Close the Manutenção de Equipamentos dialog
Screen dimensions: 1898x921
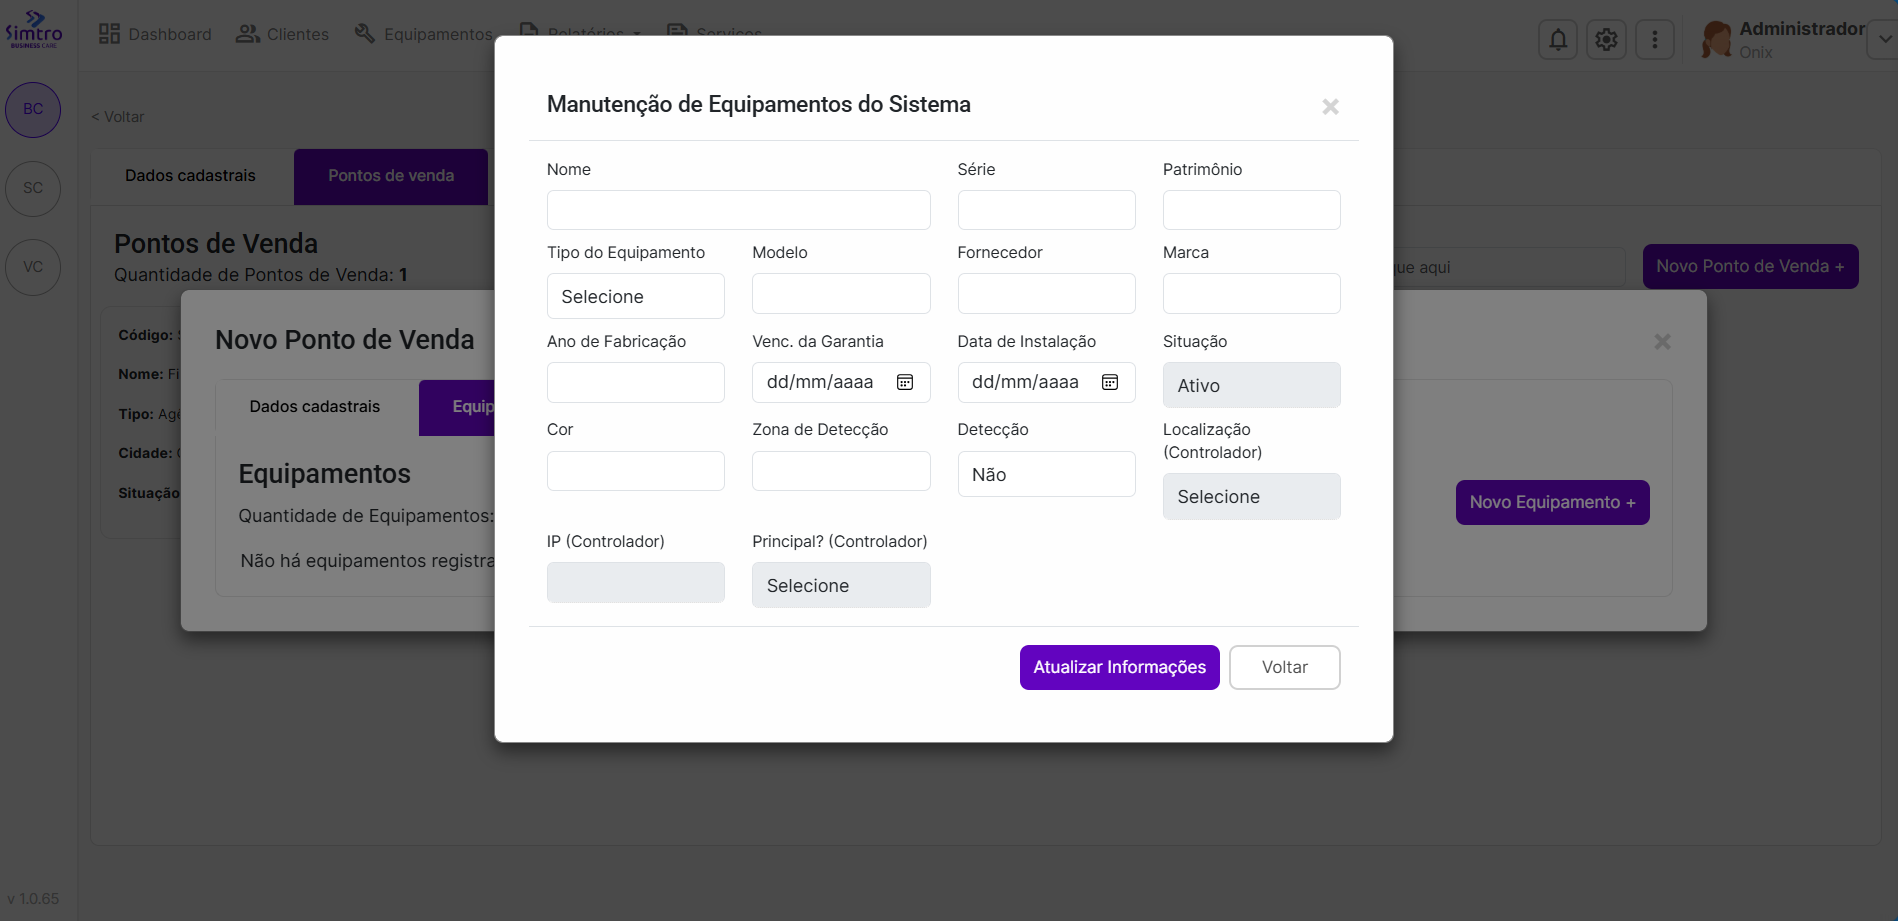pyautogui.click(x=1330, y=107)
